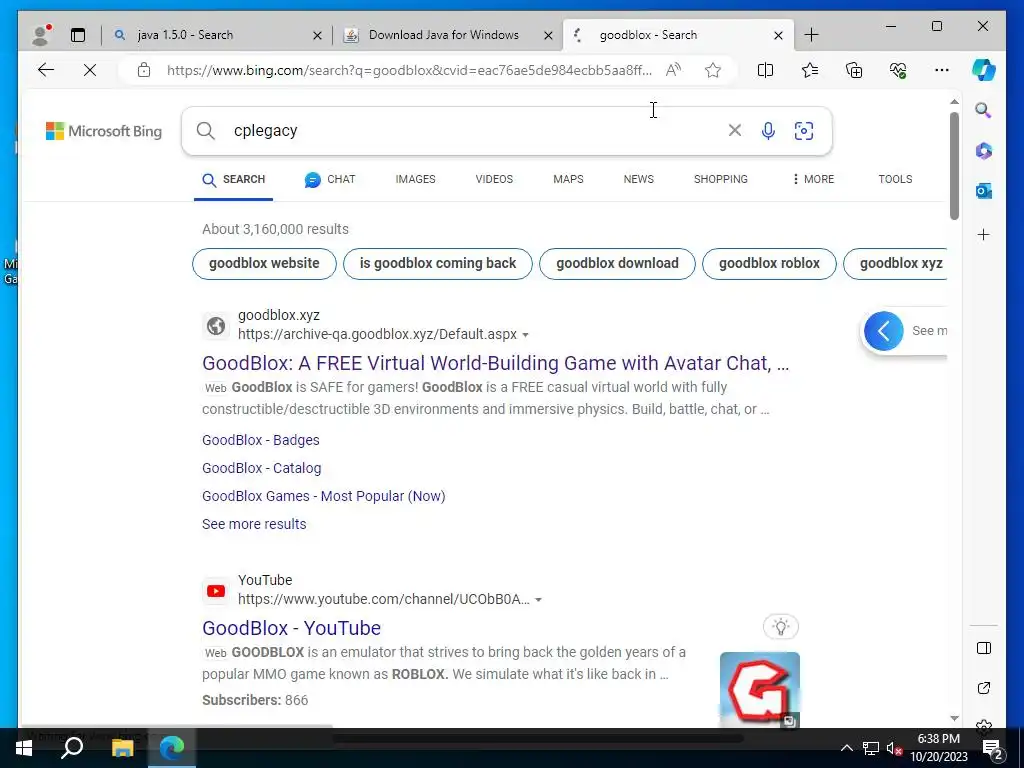Image resolution: width=1024 pixels, height=768 pixels.
Task: Click the browser address bar URL
Action: 409,70
